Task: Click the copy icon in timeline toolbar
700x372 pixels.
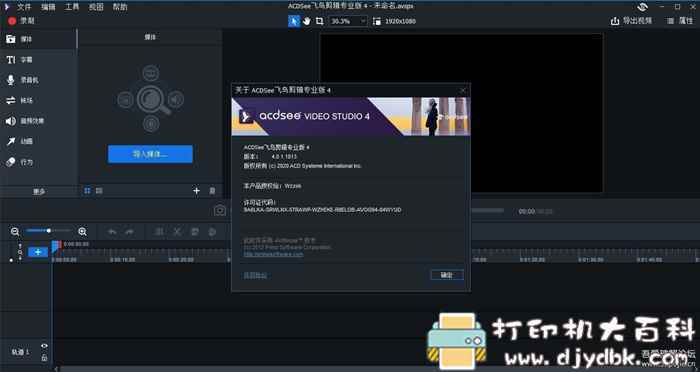Action: click(x=195, y=232)
